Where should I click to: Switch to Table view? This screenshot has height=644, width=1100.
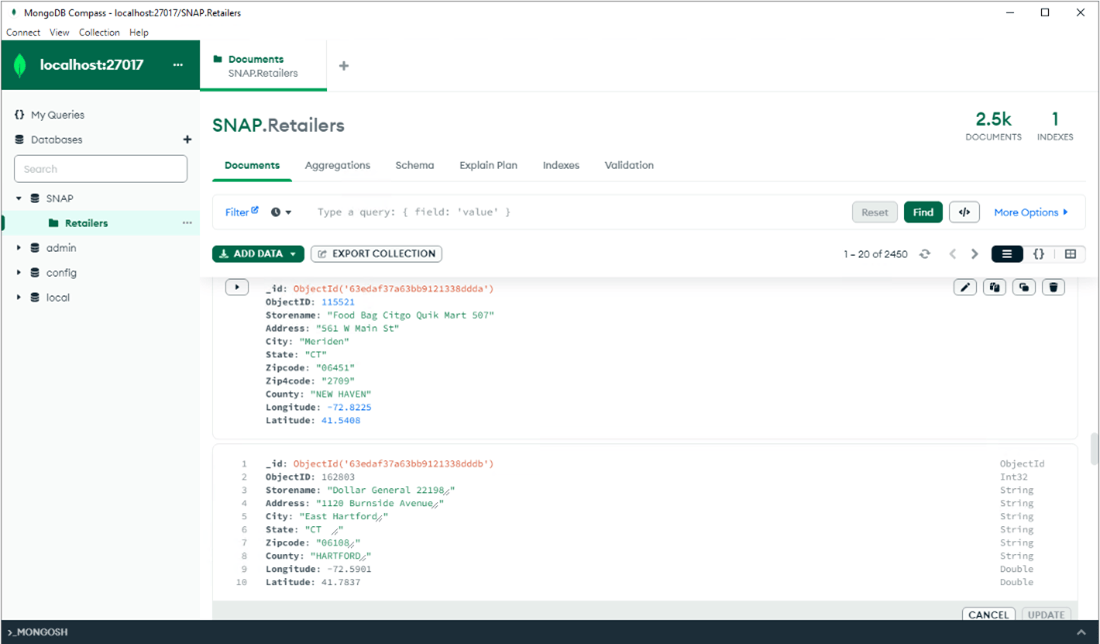(x=1070, y=254)
